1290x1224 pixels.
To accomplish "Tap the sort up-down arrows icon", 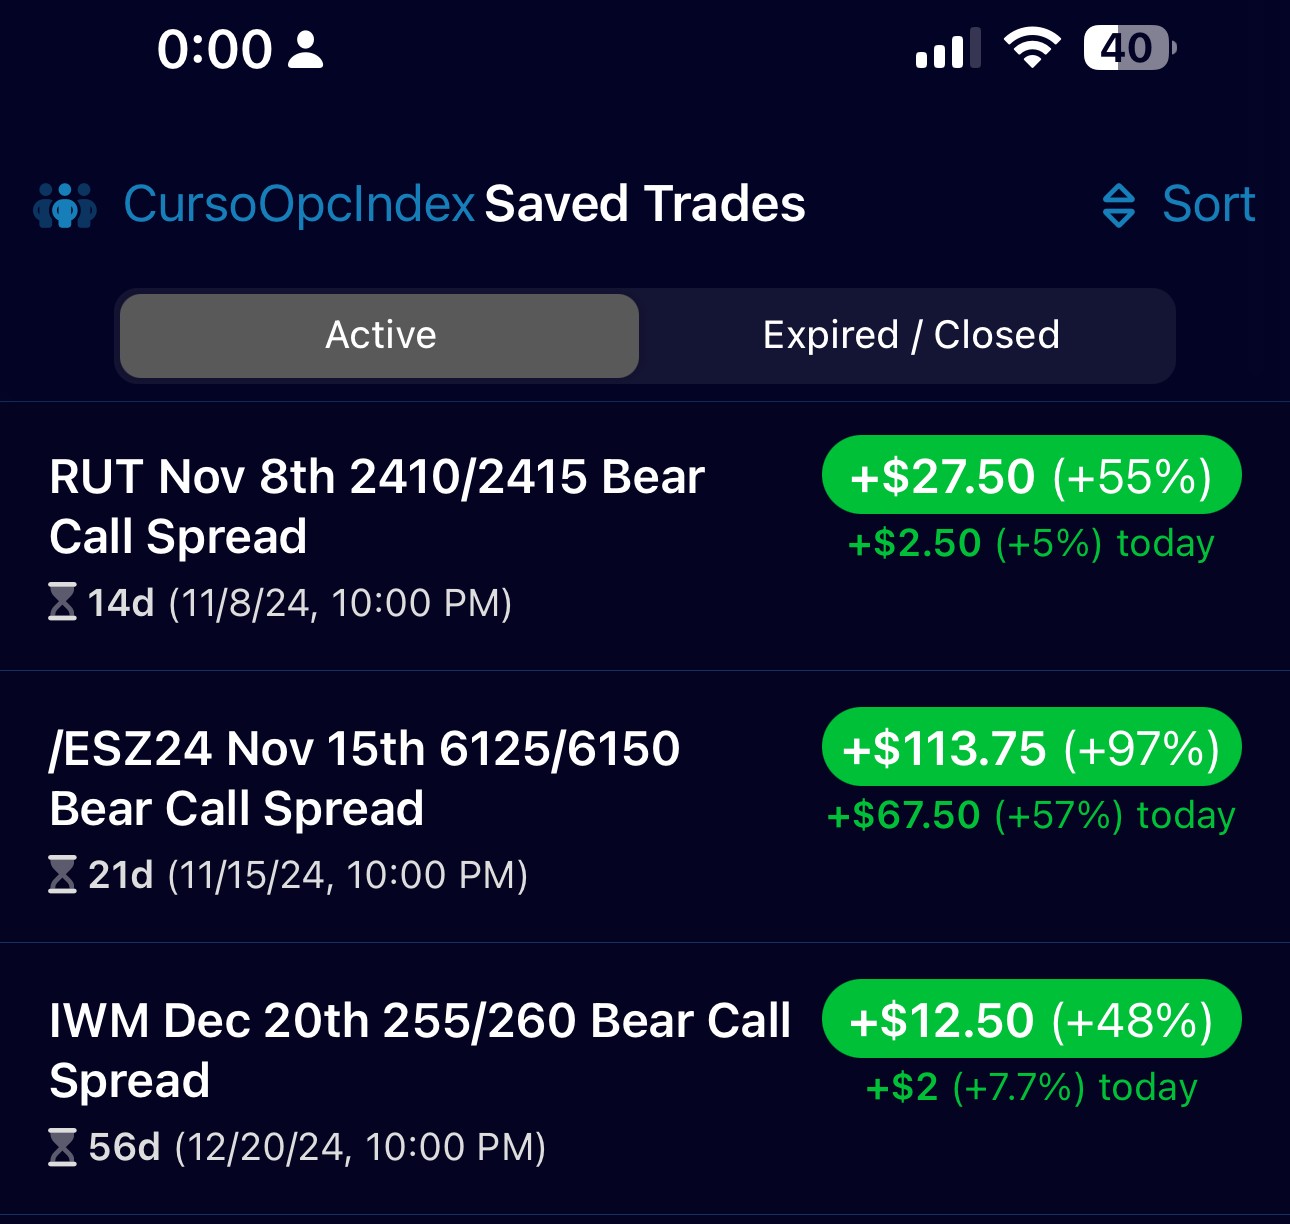I will tap(1118, 206).
